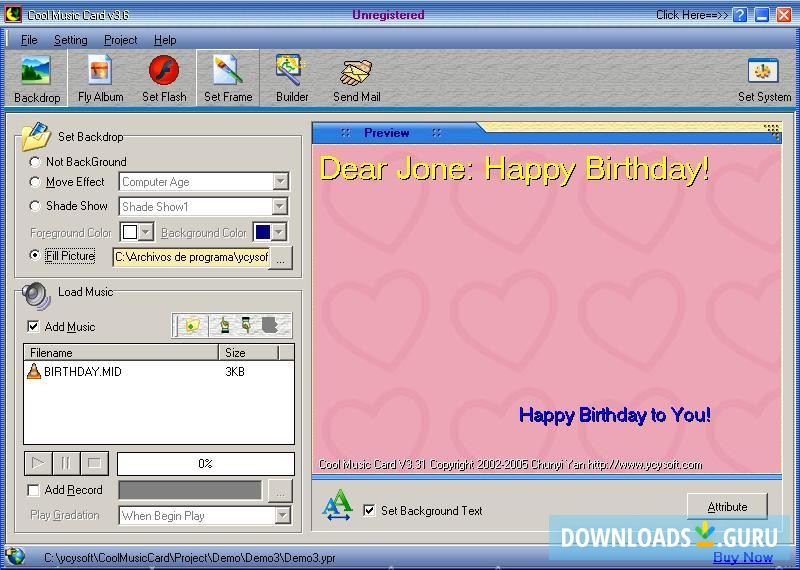
Task: Click 'Happy Birthday to You!' preview text
Action: [x=615, y=414]
